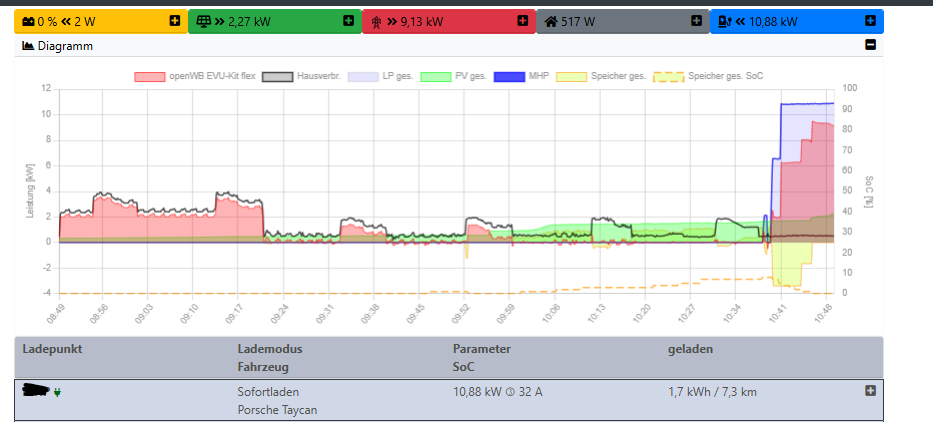Expand the Porsche Taycan charge point row
The width and height of the screenshot is (933, 422).
click(x=870, y=391)
